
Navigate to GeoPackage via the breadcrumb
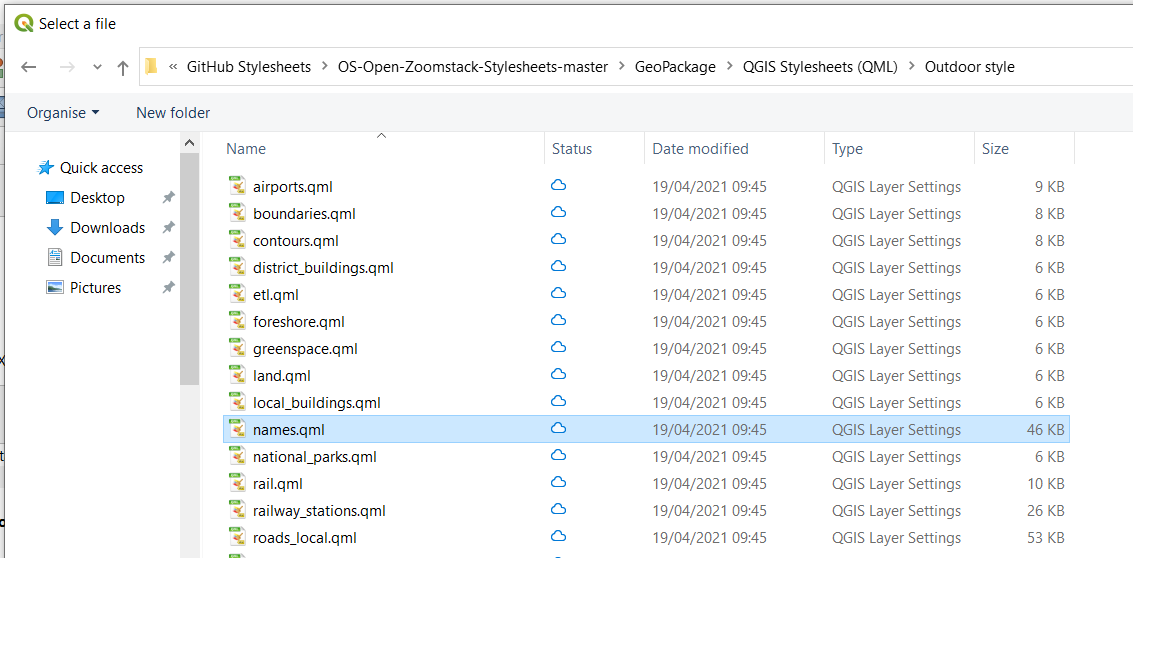[675, 66]
